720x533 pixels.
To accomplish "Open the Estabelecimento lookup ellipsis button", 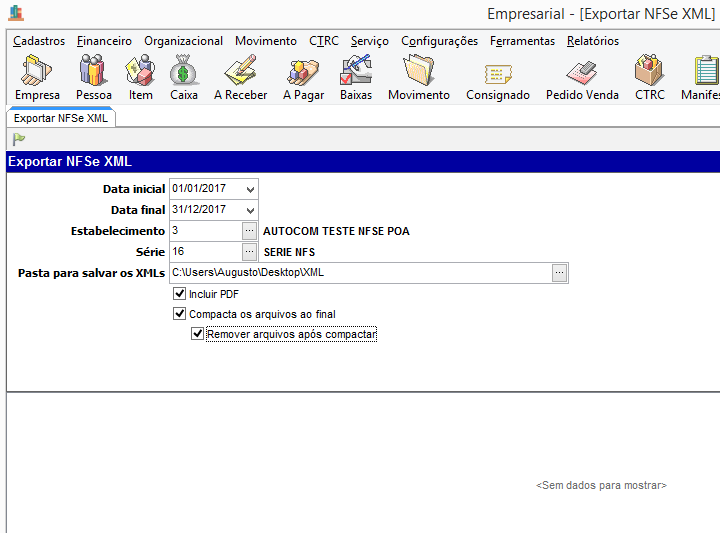I will click(249, 231).
